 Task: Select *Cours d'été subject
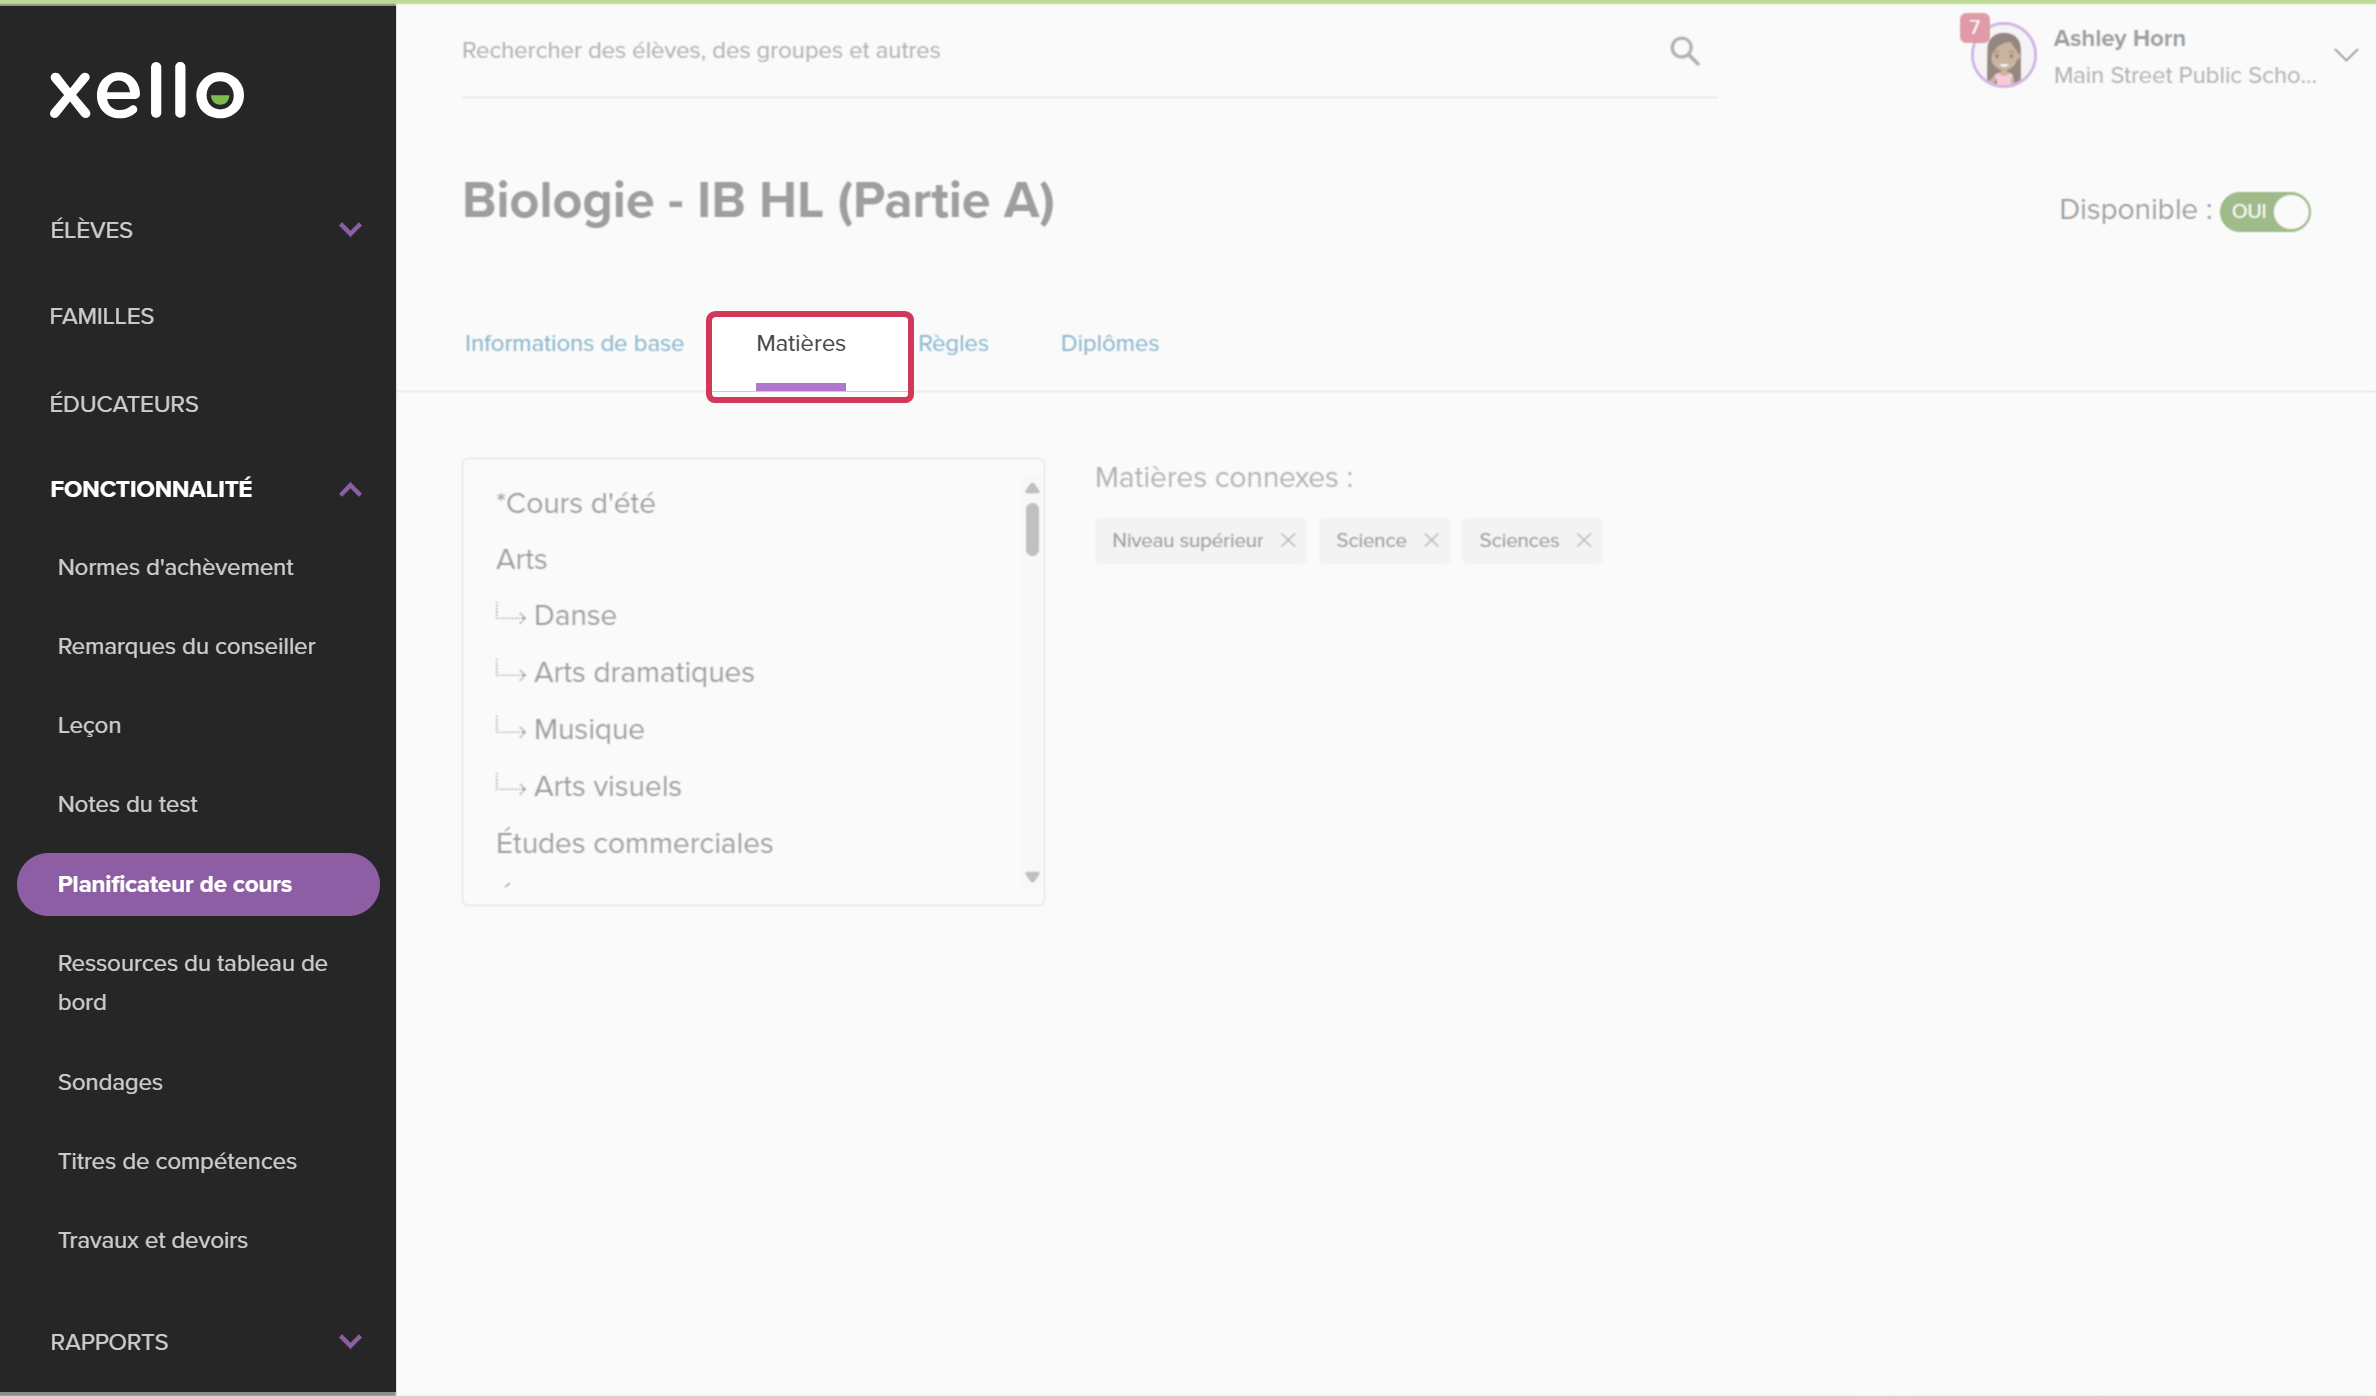point(575,503)
